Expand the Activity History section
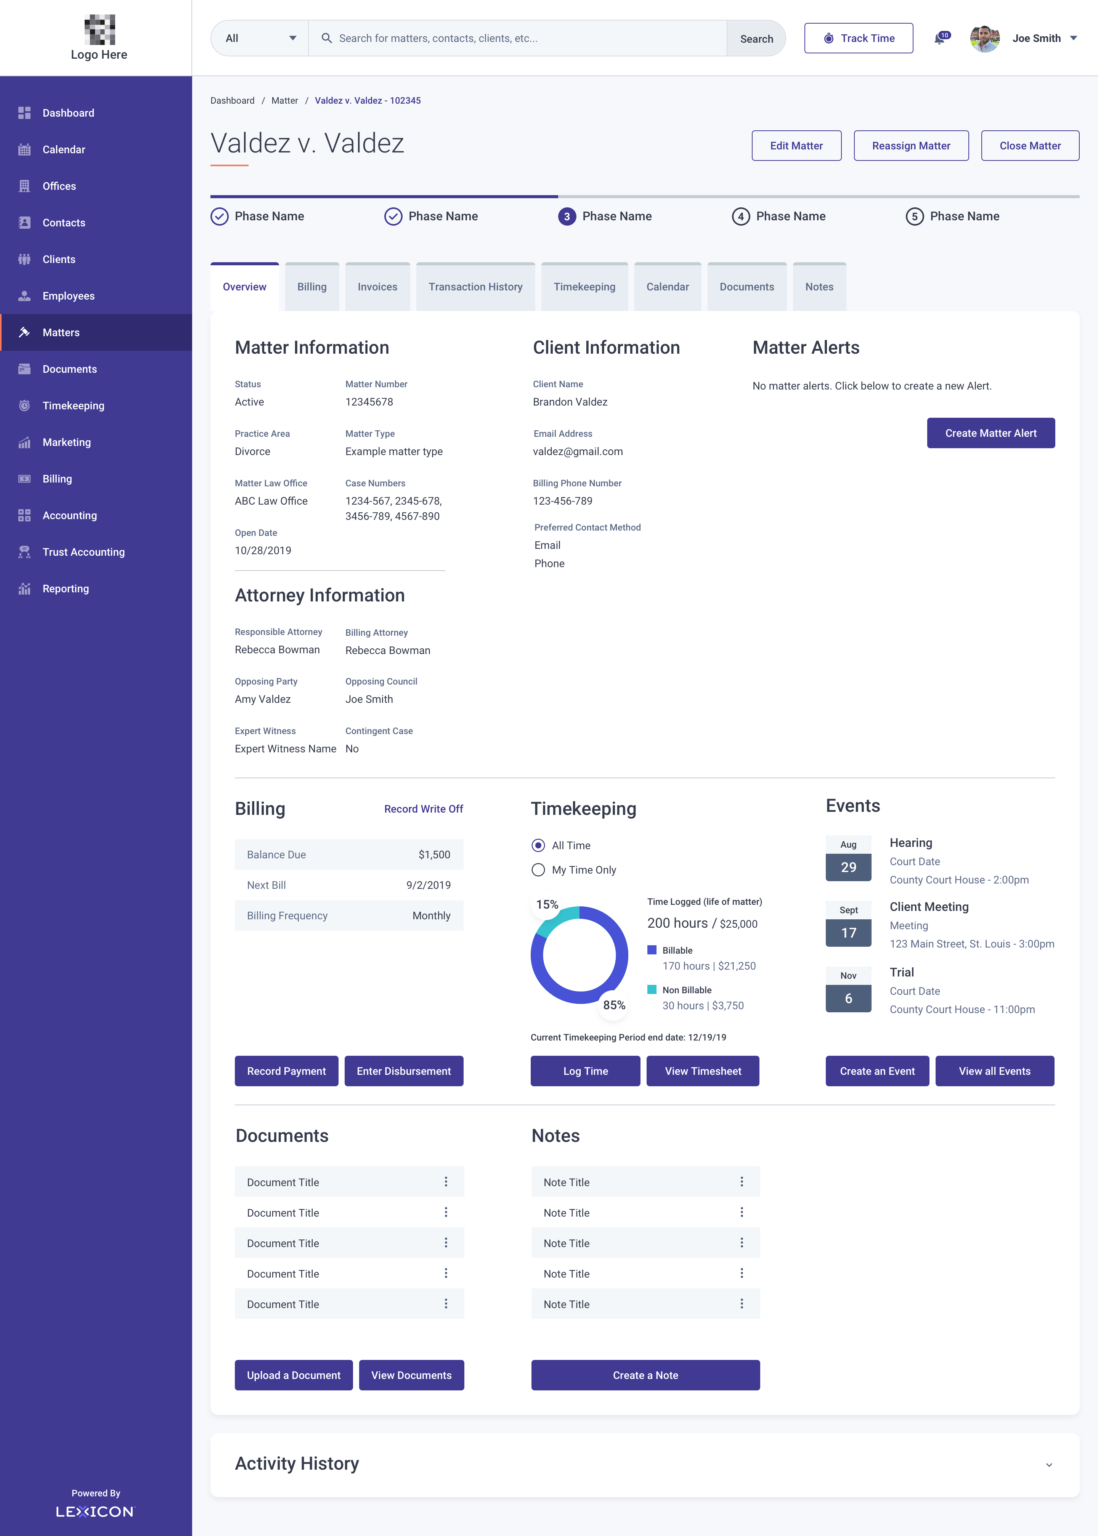The height and width of the screenshot is (1536, 1098). [1049, 1465]
